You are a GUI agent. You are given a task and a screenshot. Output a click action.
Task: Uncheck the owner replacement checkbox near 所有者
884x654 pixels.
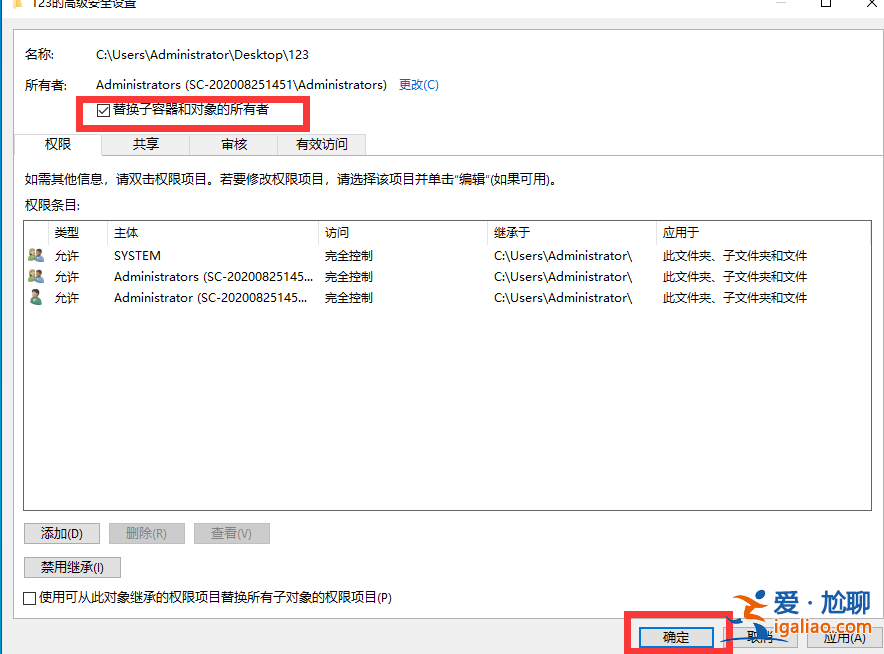(x=103, y=110)
